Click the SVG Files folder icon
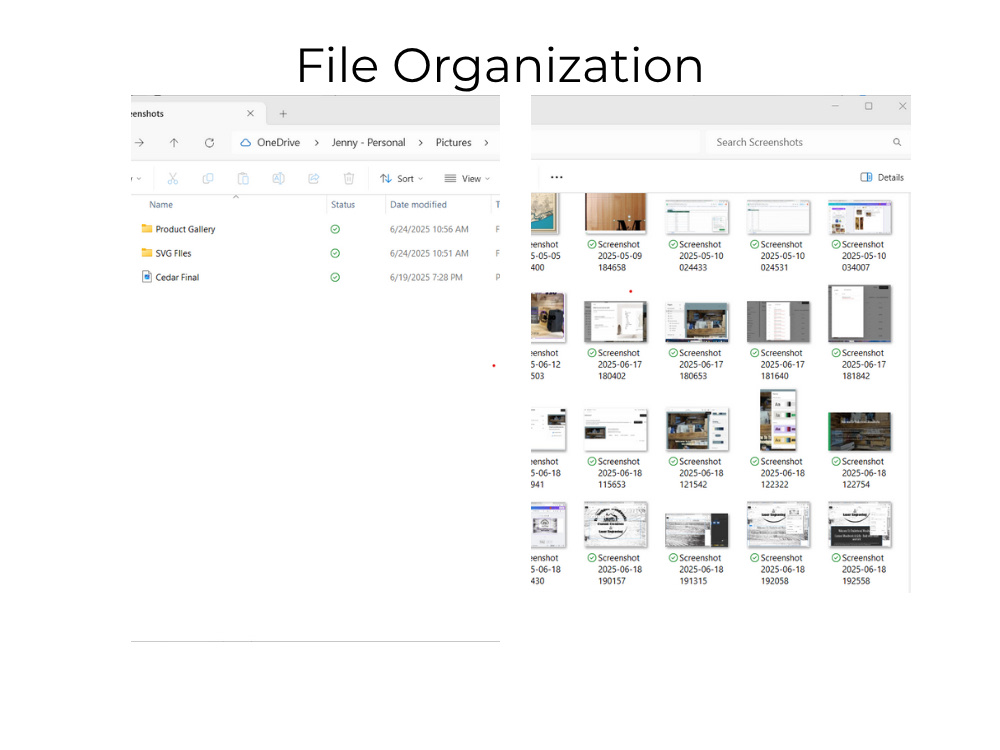The height and width of the screenshot is (750, 1000). (147, 253)
